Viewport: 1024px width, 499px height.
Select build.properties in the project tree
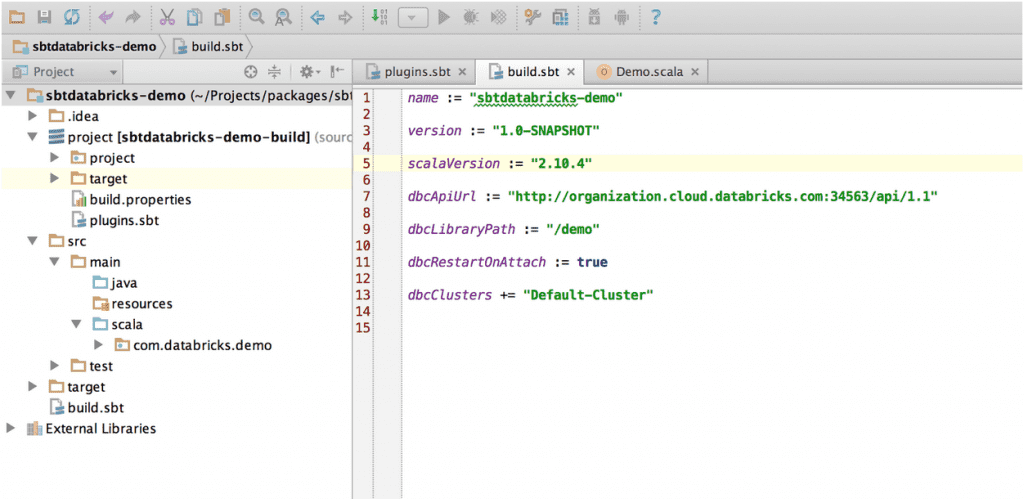[x=139, y=199]
